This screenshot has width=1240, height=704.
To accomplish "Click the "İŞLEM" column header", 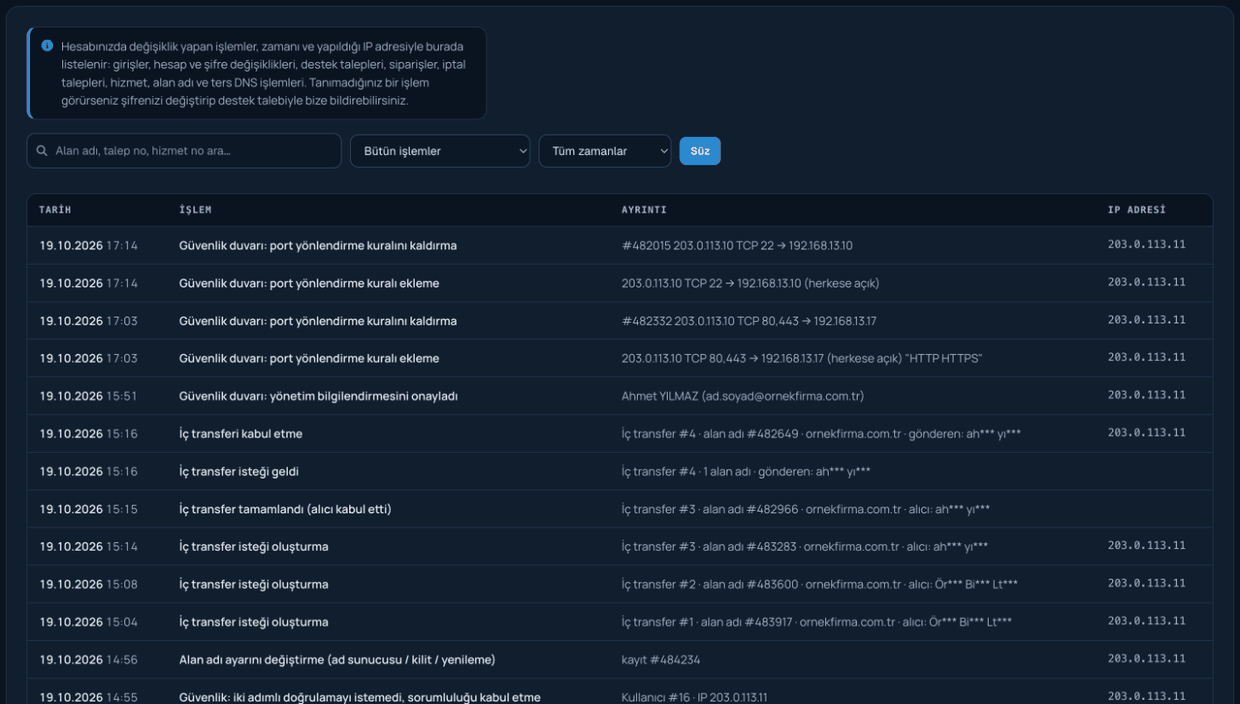I will (195, 210).
